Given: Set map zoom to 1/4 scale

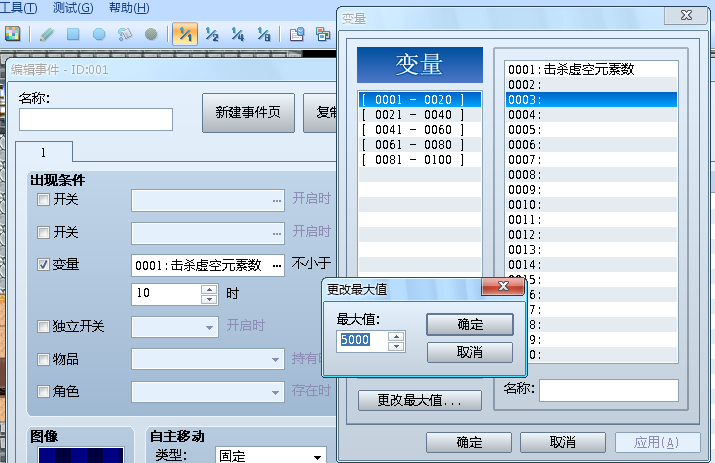Looking at the screenshot, I should click(x=238, y=34).
